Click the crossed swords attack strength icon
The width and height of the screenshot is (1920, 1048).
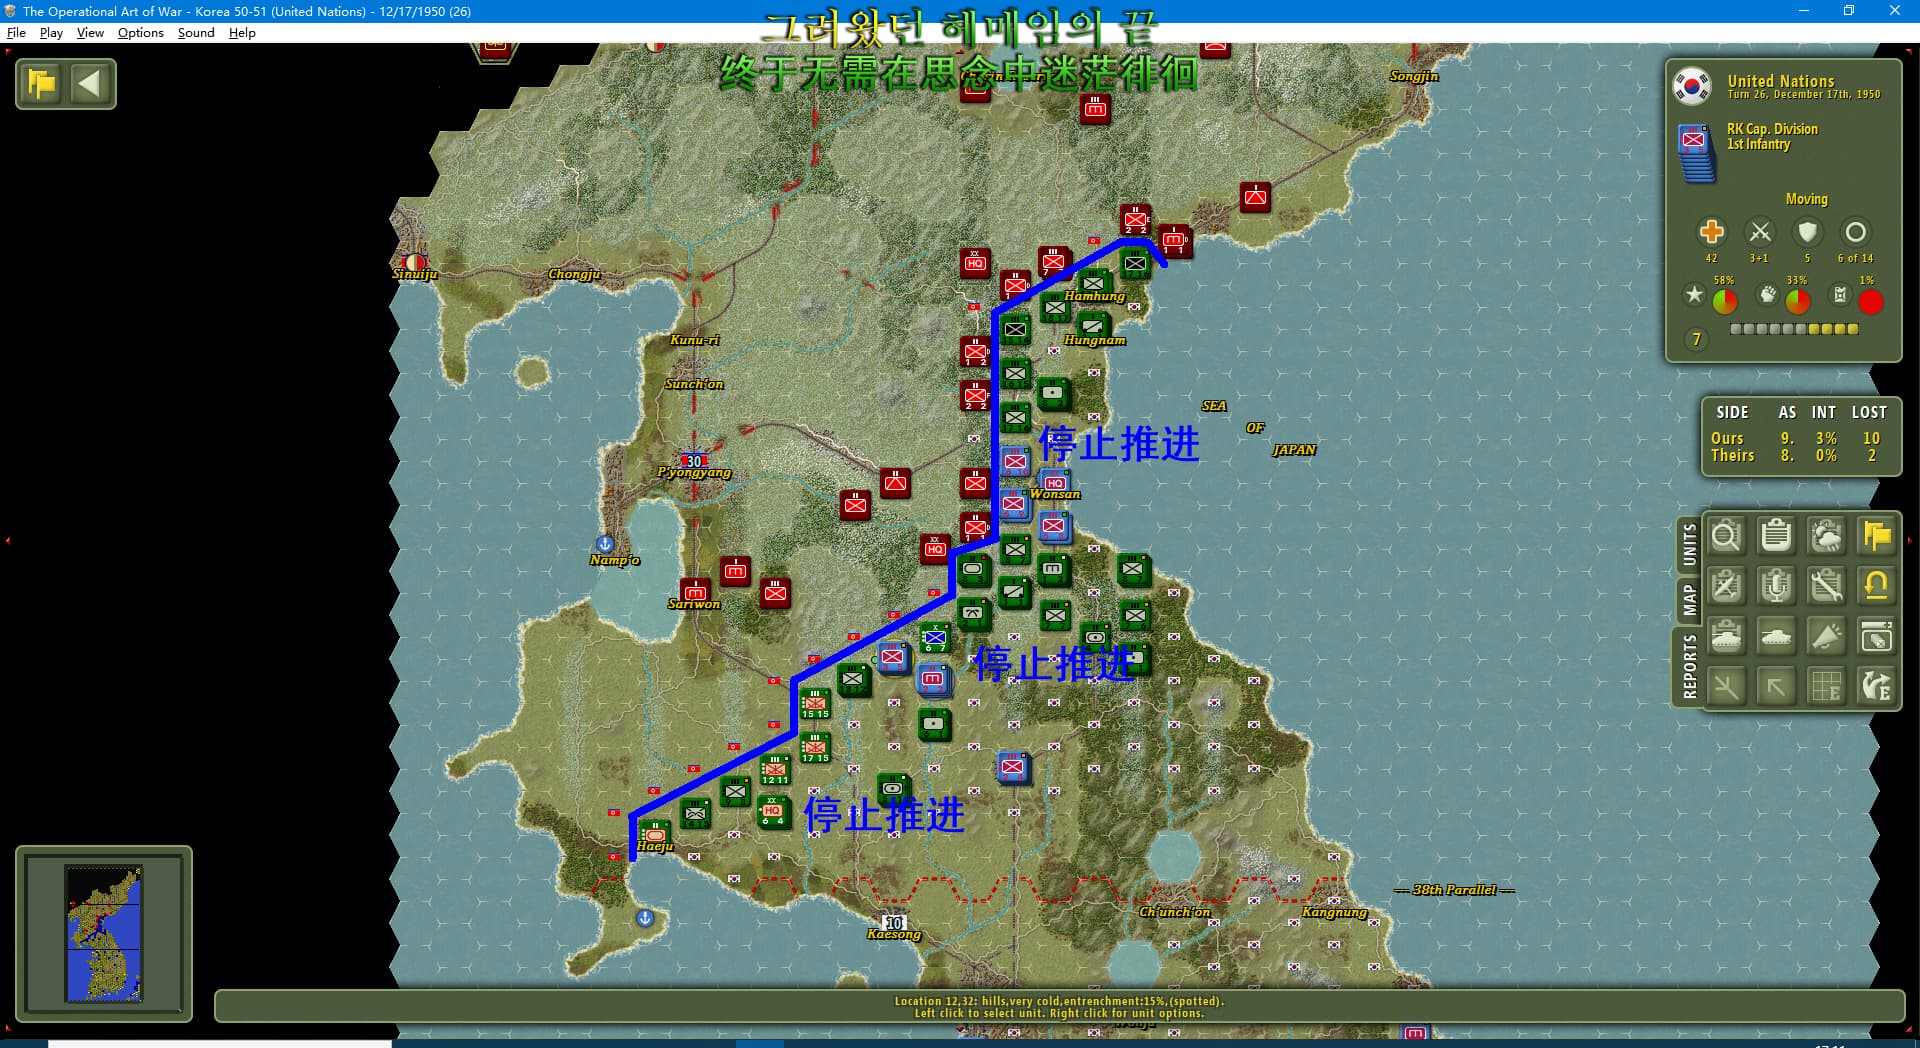pos(1760,232)
